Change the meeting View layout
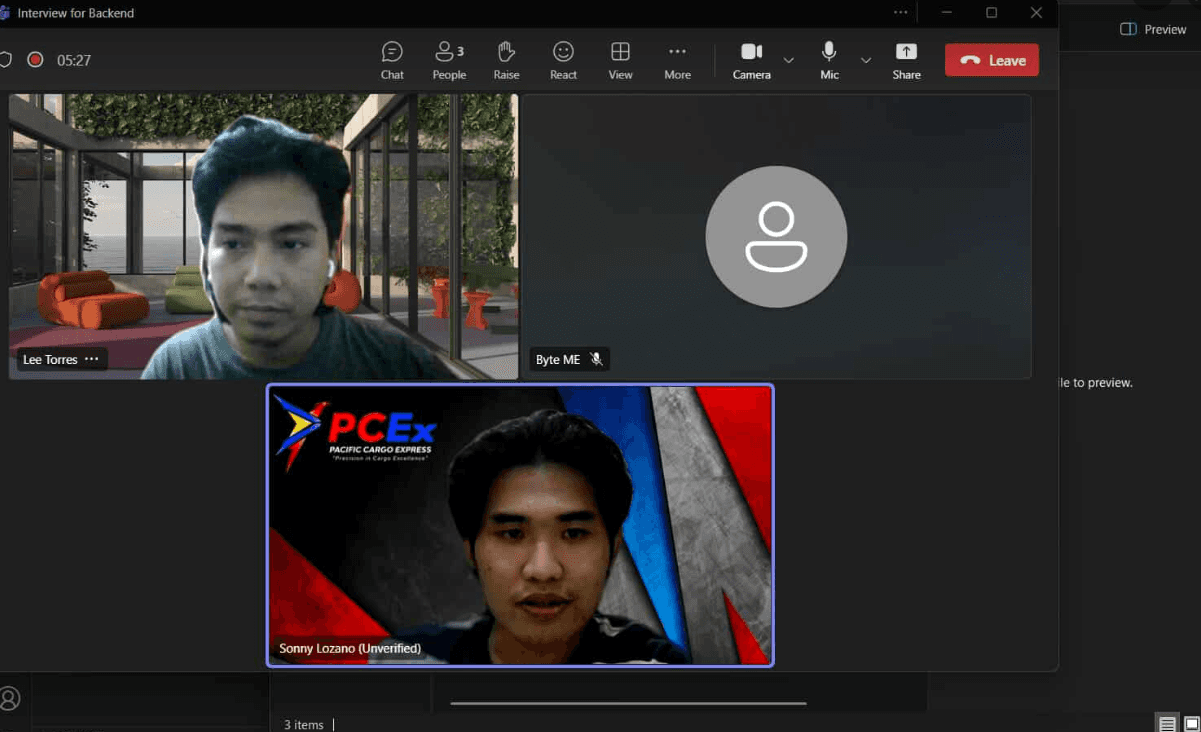 620,60
